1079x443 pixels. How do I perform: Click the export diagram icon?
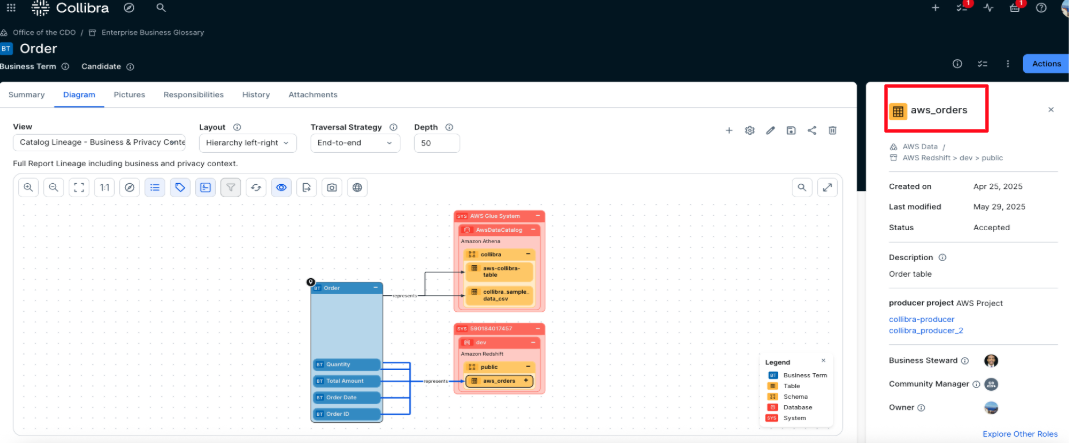point(307,186)
